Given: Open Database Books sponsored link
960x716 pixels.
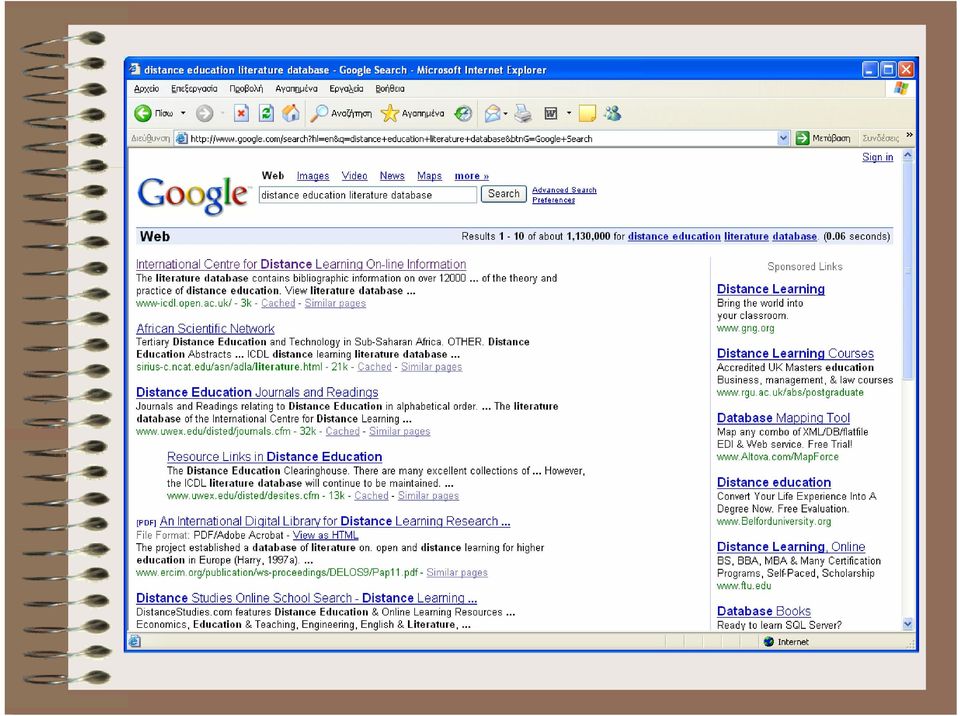Looking at the screenshot, I should tap(763, 612).
